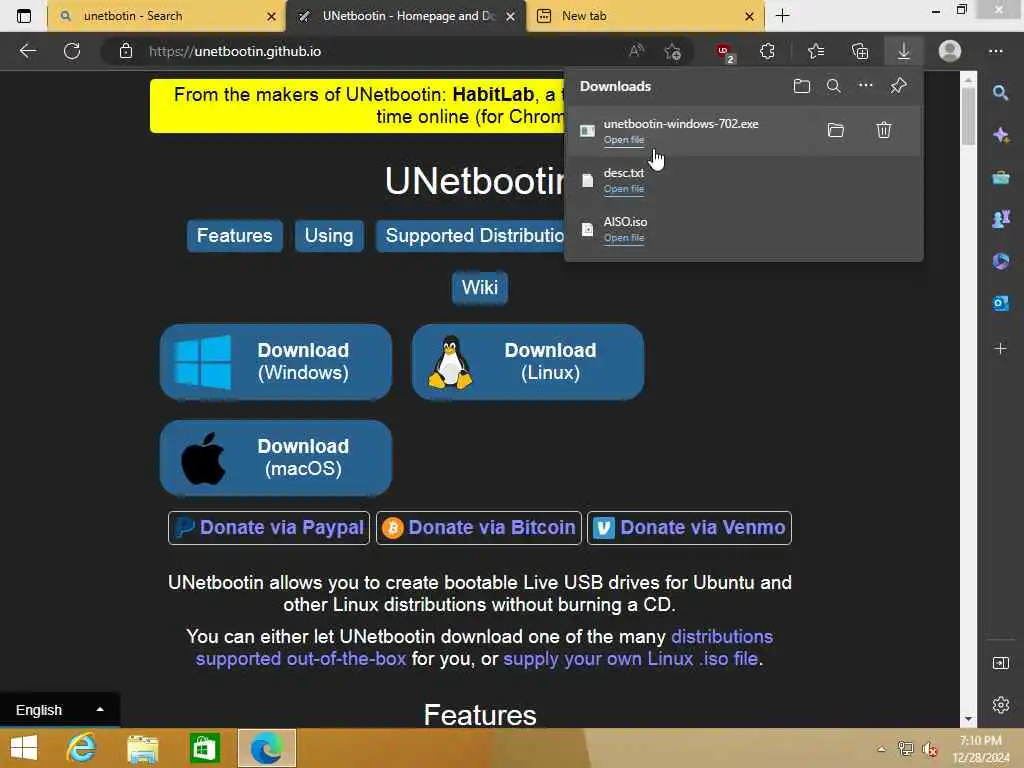This screenshot has height=768, width=1024.
Task: Close the New tab tab
Action: point(750,16)
